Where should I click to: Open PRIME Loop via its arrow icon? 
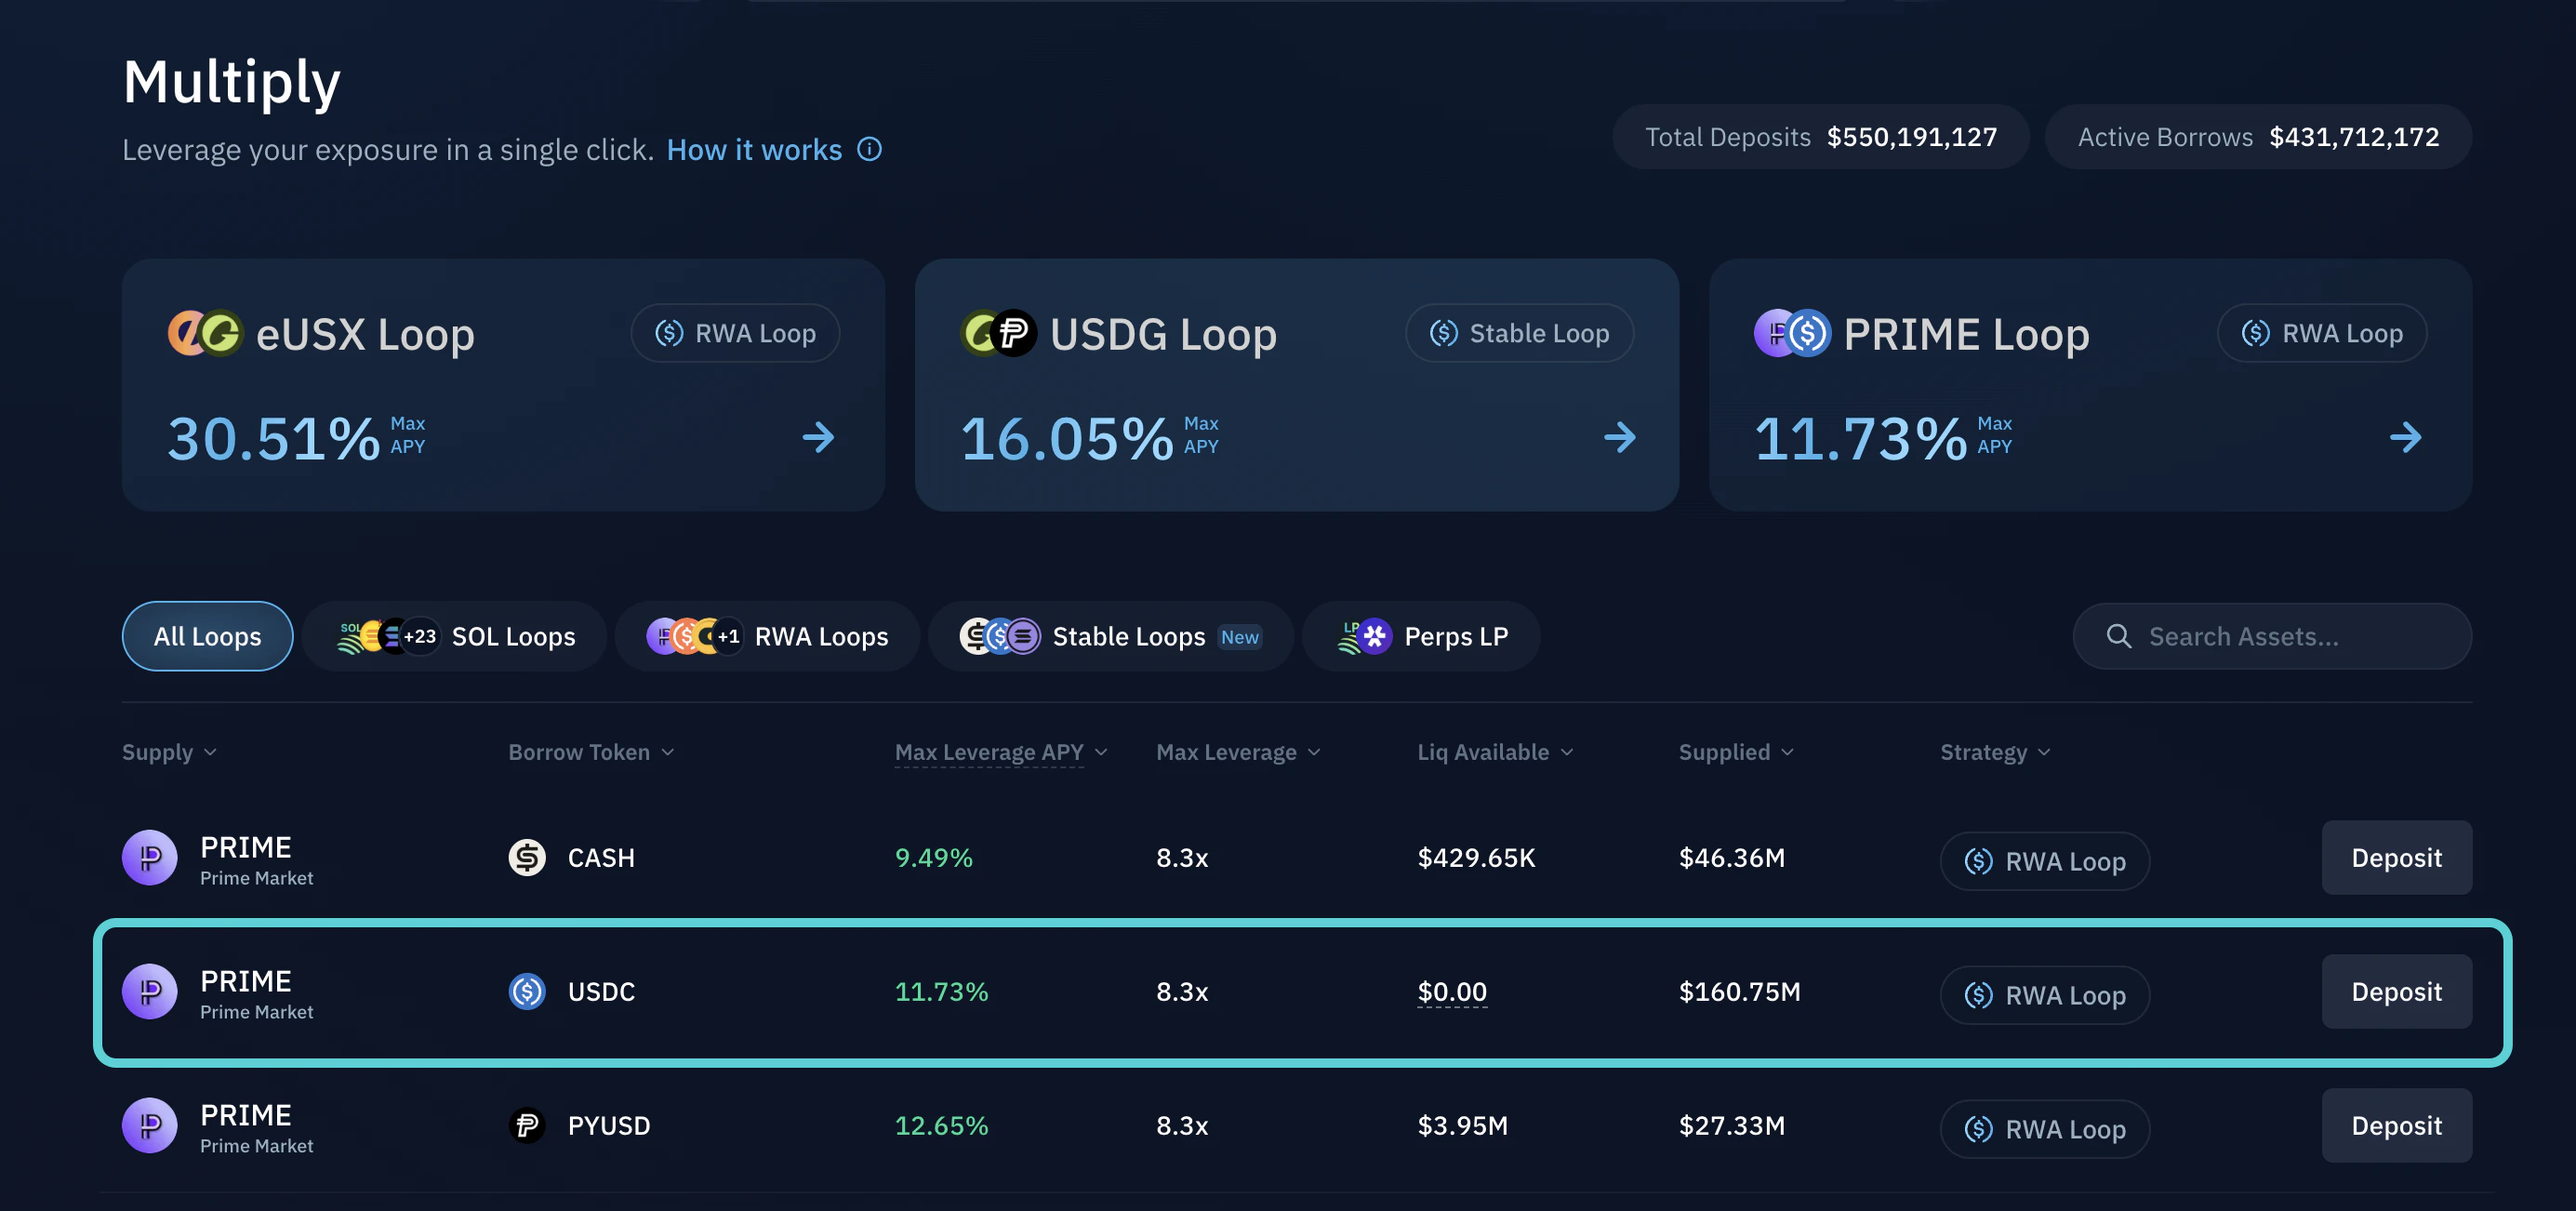tap(2406, 437)
